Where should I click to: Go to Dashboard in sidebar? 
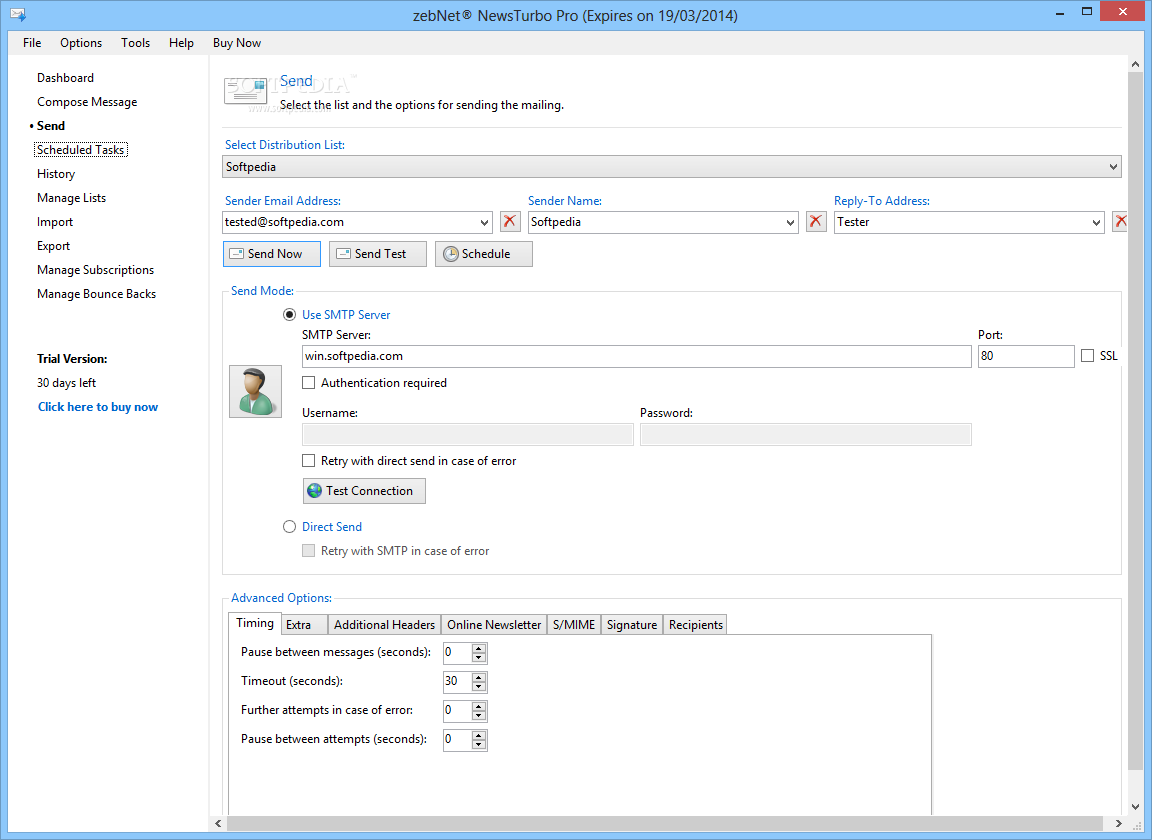pos(65,78)
